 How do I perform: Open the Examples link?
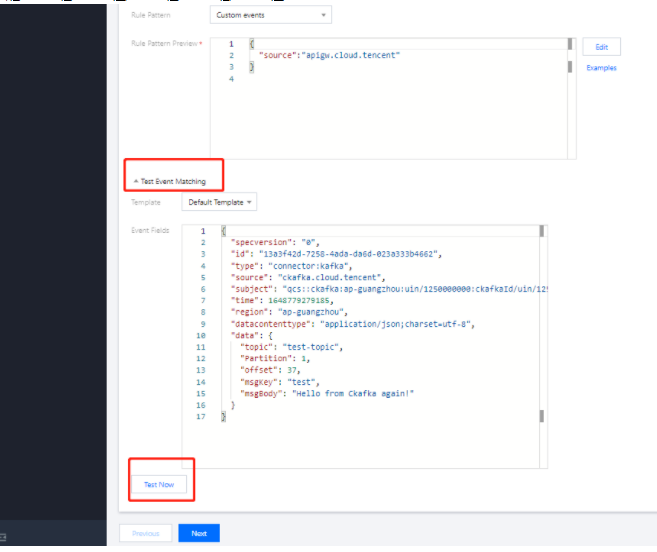tap(601, 68)
